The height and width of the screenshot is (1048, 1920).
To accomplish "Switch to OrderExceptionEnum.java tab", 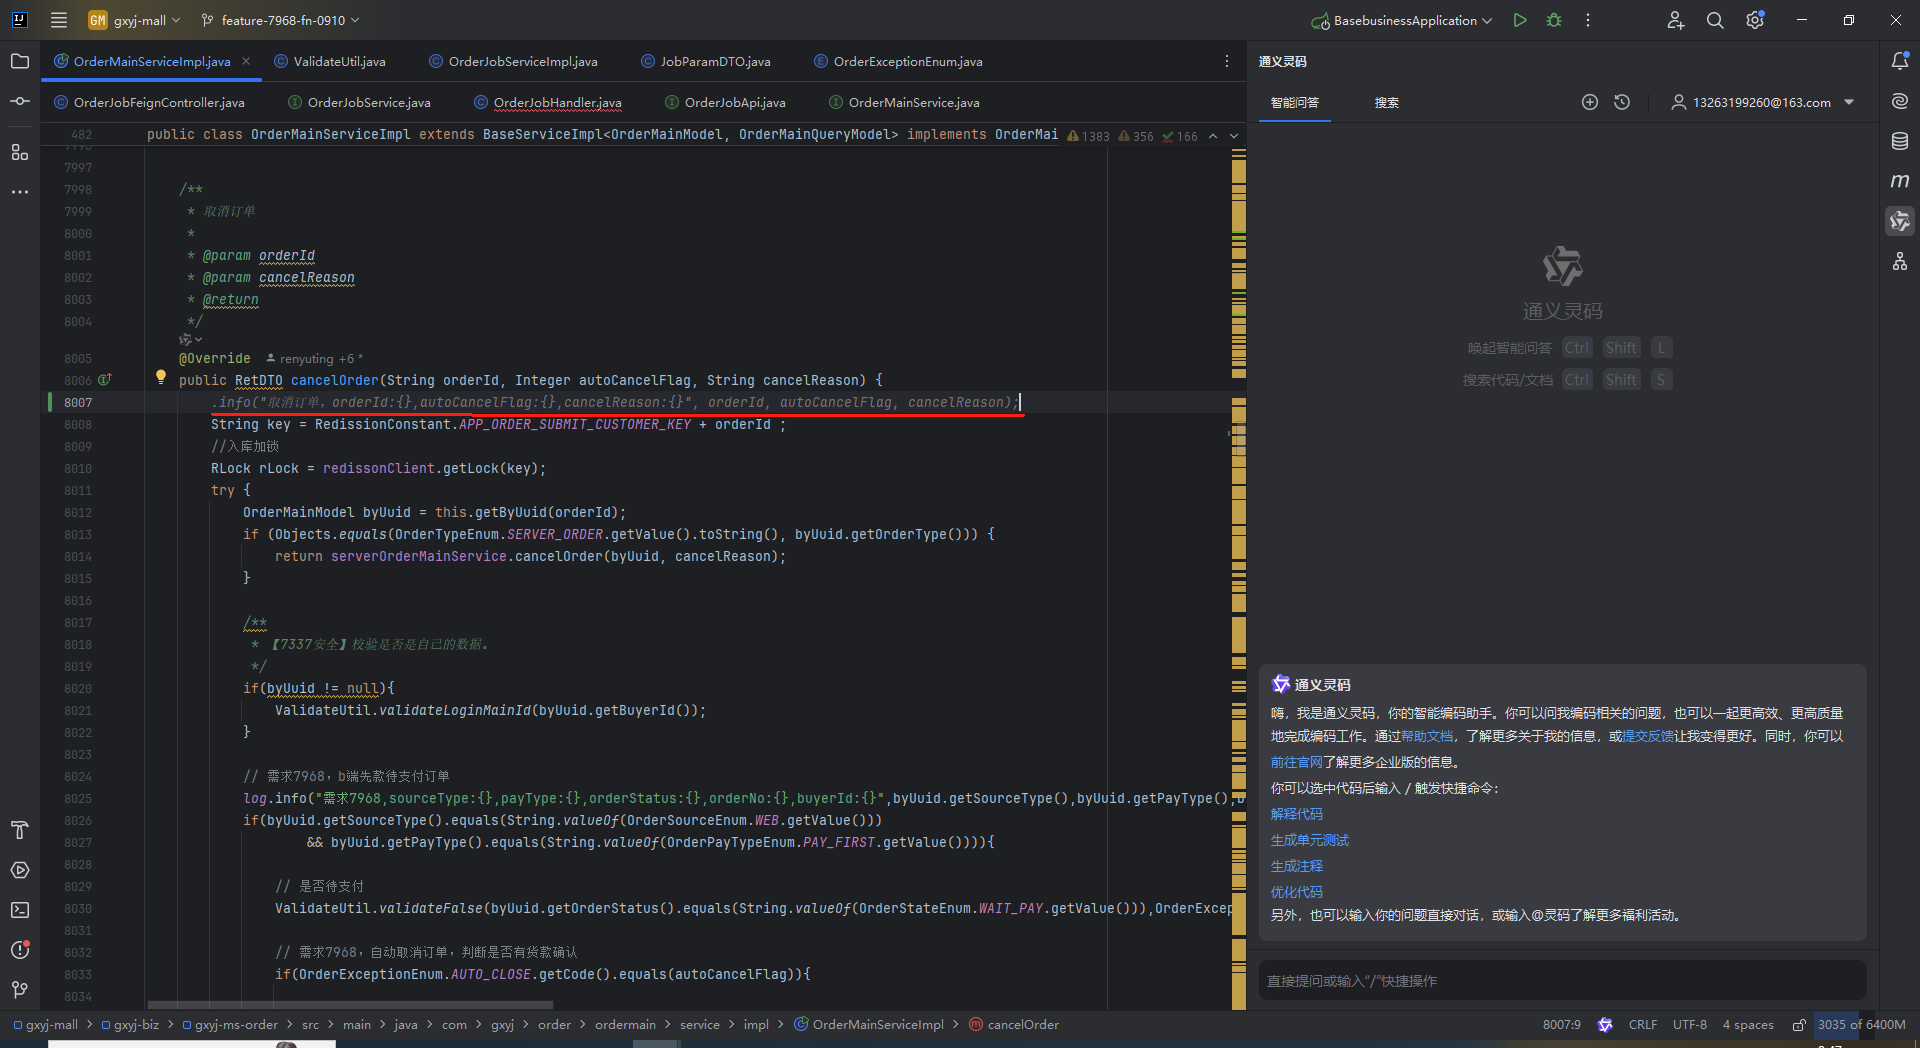I will tap(898, 61).
